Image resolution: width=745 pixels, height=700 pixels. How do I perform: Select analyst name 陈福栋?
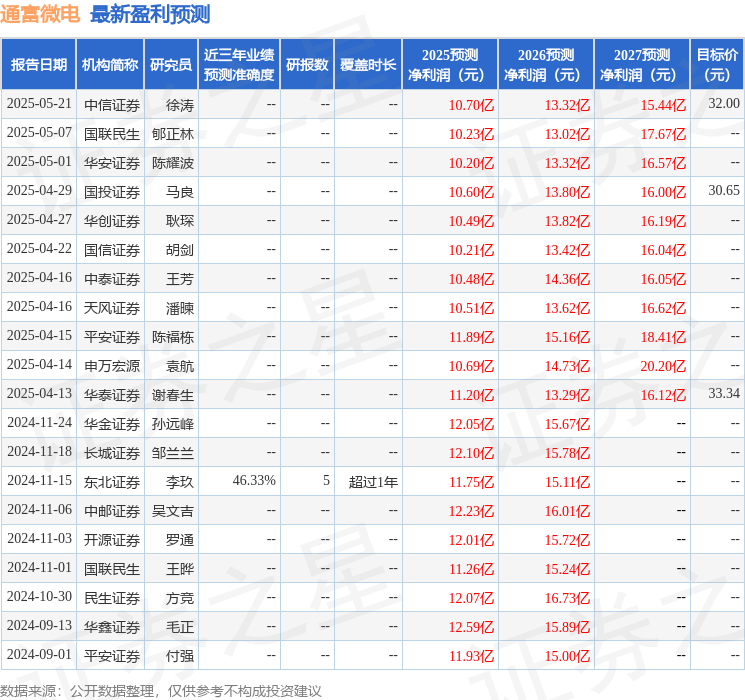tap(173, 337)
